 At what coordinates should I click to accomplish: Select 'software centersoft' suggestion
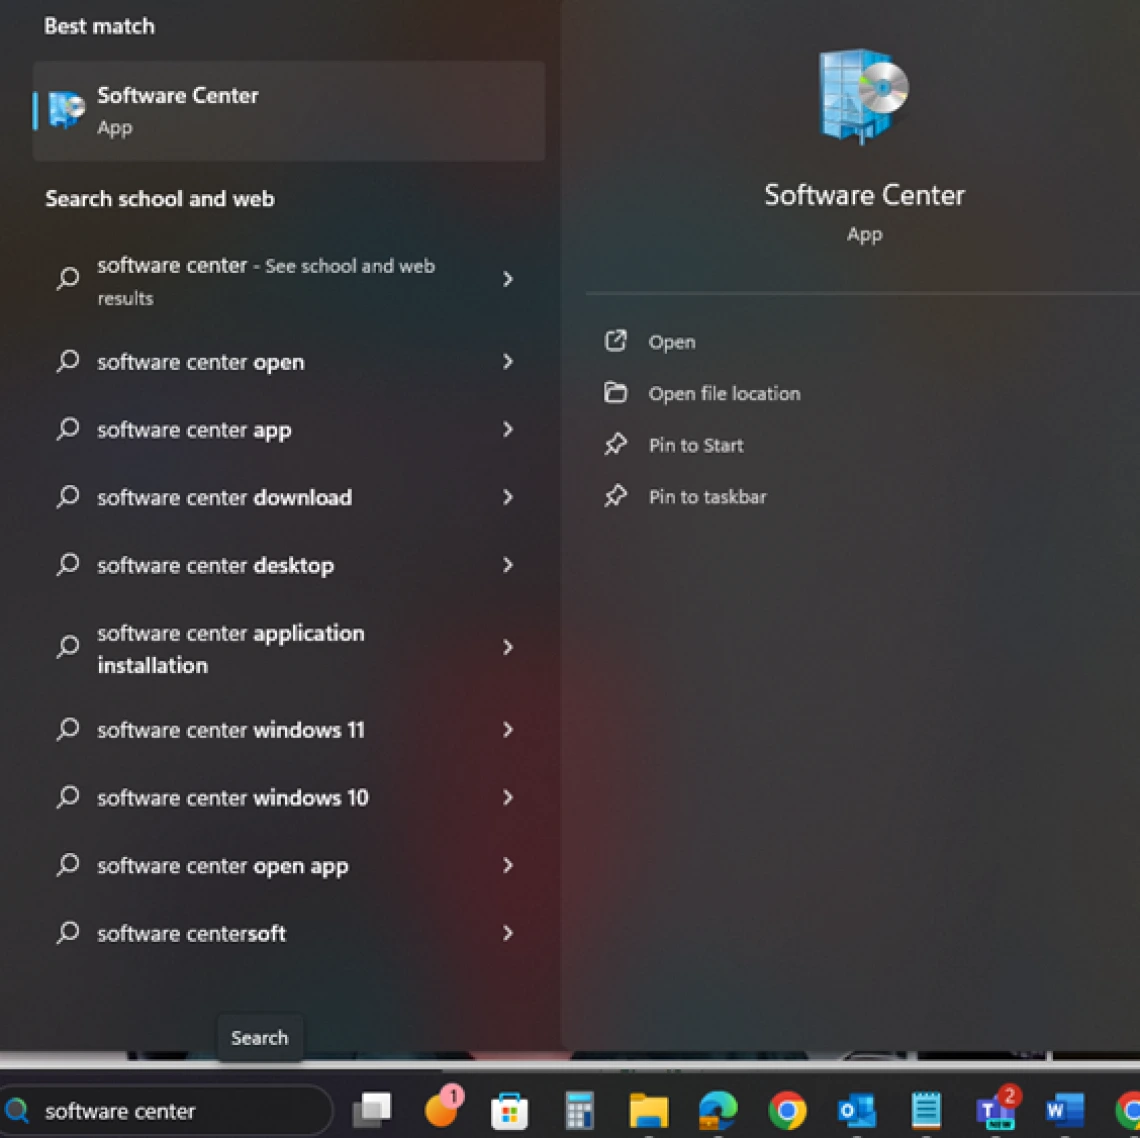[x=289, y=933]
